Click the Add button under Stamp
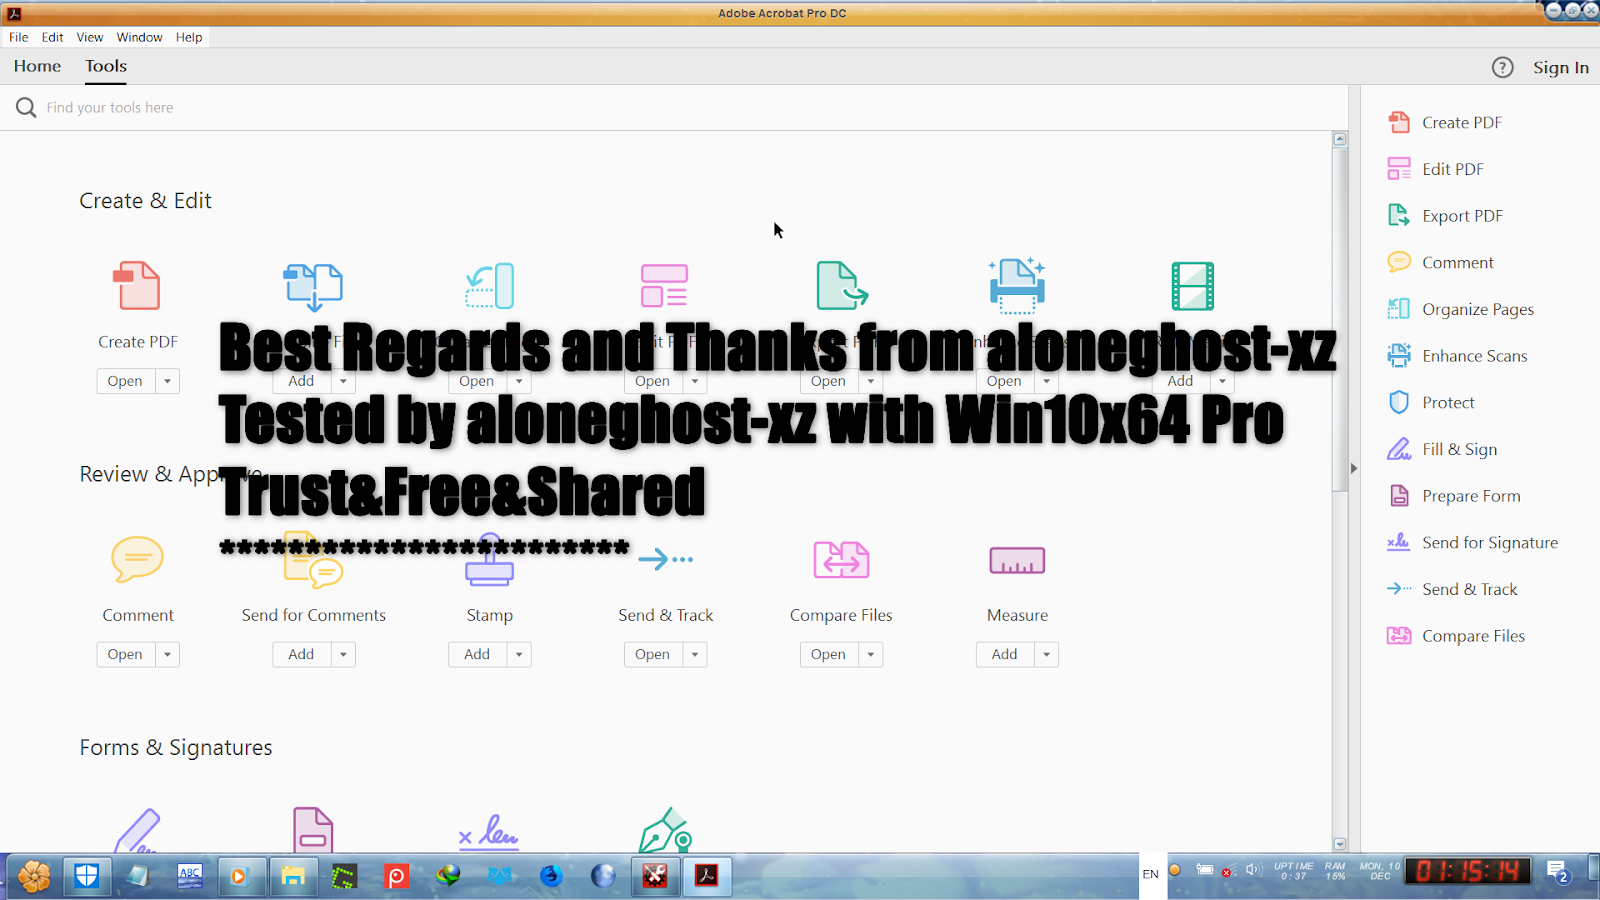The height and width of the screenshot is (900, 1600). 478,654
